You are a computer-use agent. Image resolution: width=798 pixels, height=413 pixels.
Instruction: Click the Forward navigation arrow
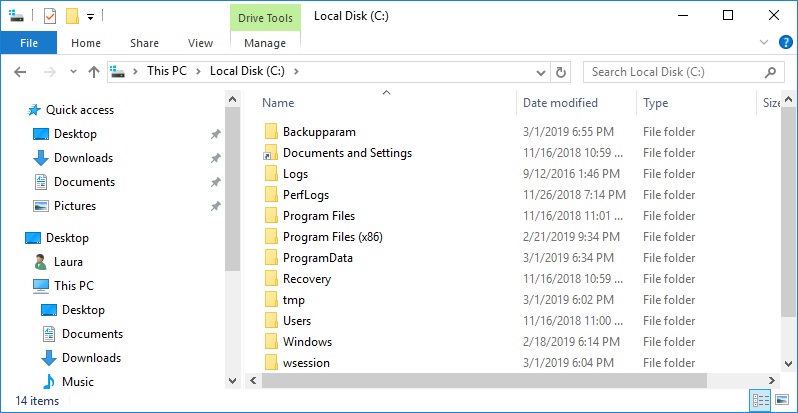tap(50, 72)
